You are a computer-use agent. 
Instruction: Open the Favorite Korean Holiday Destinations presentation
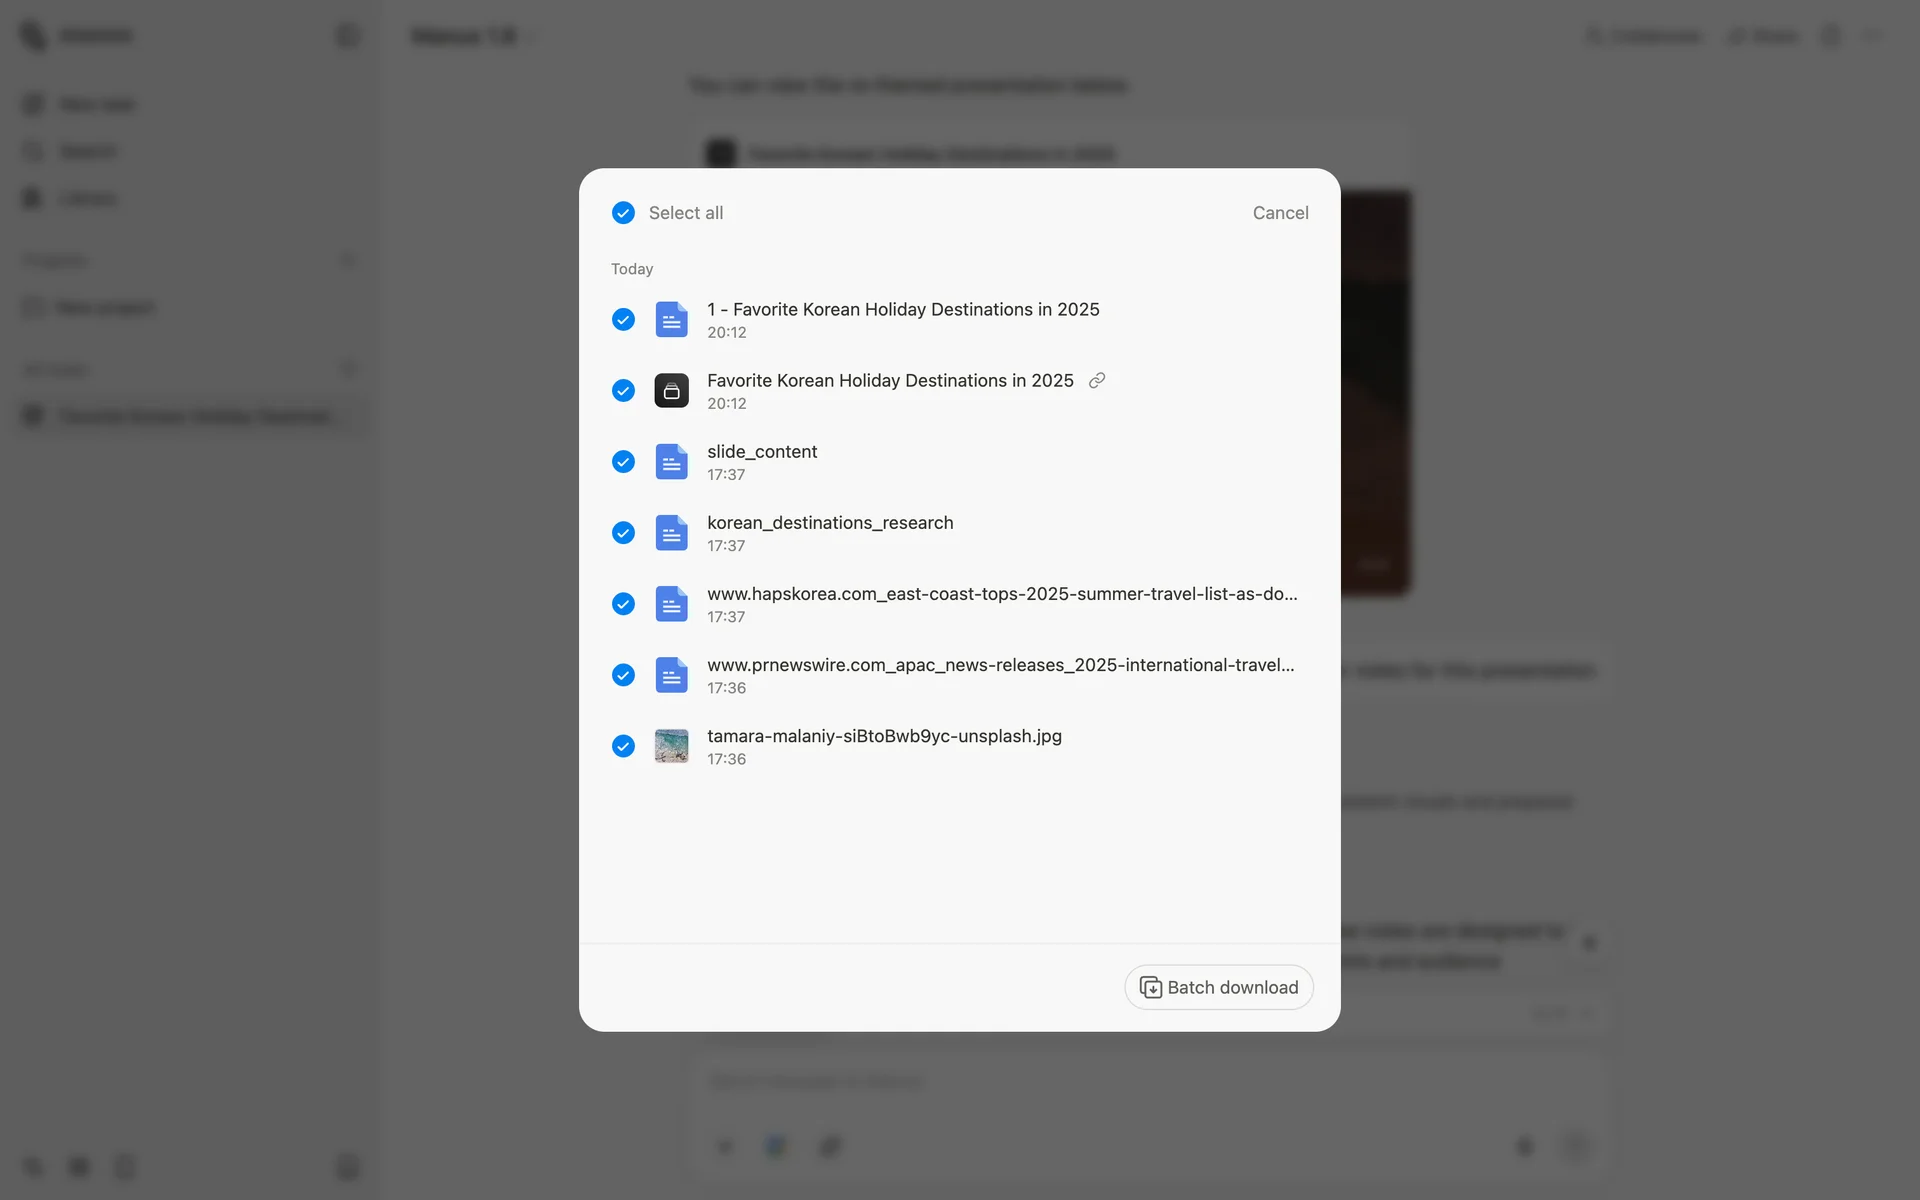(889, 381)
